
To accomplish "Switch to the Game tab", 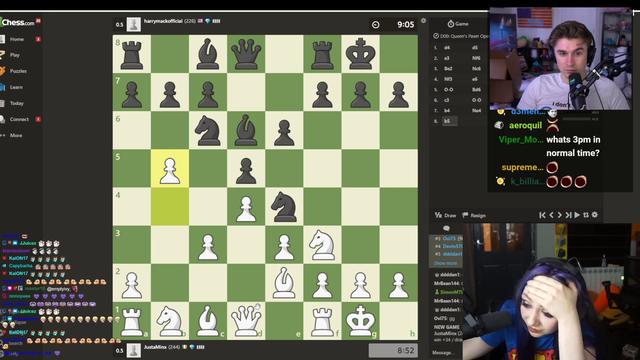I will 458,24.
